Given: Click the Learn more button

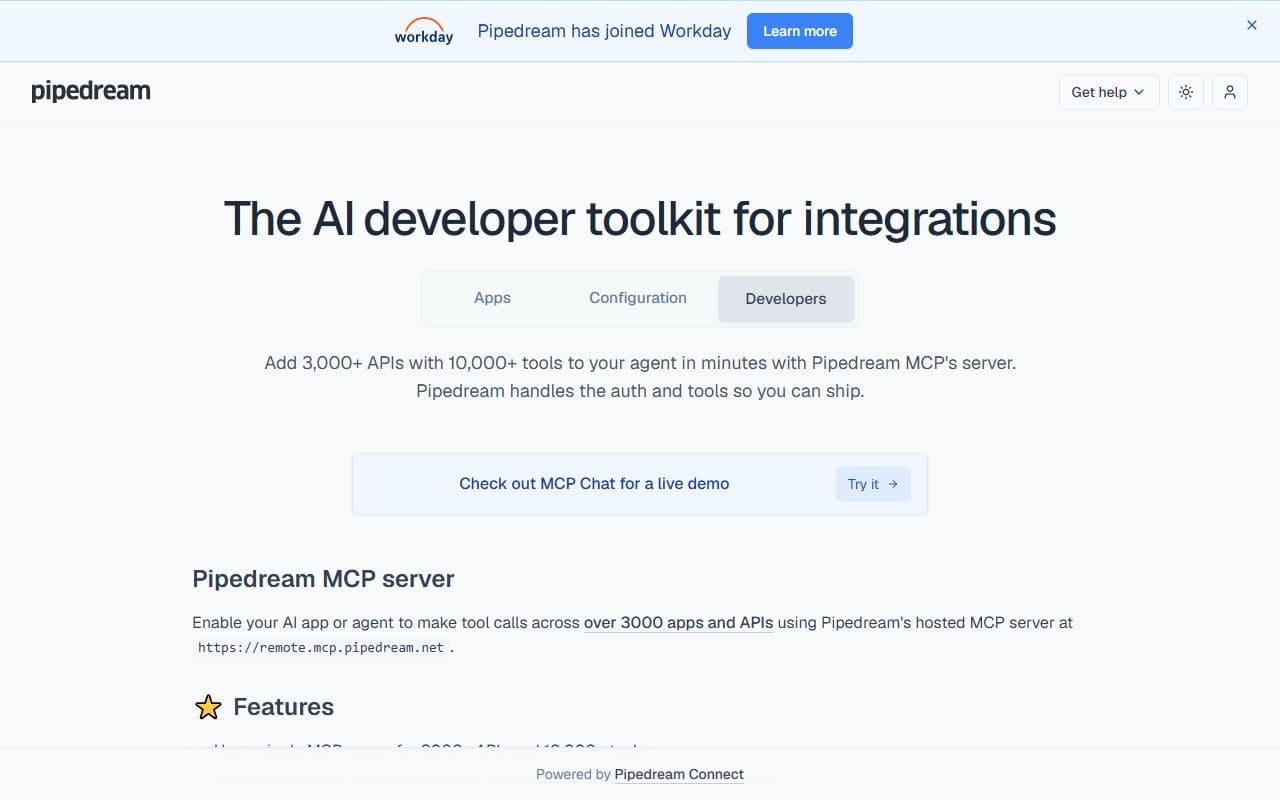Looking at the screenshot, I should tap(800, 31).
